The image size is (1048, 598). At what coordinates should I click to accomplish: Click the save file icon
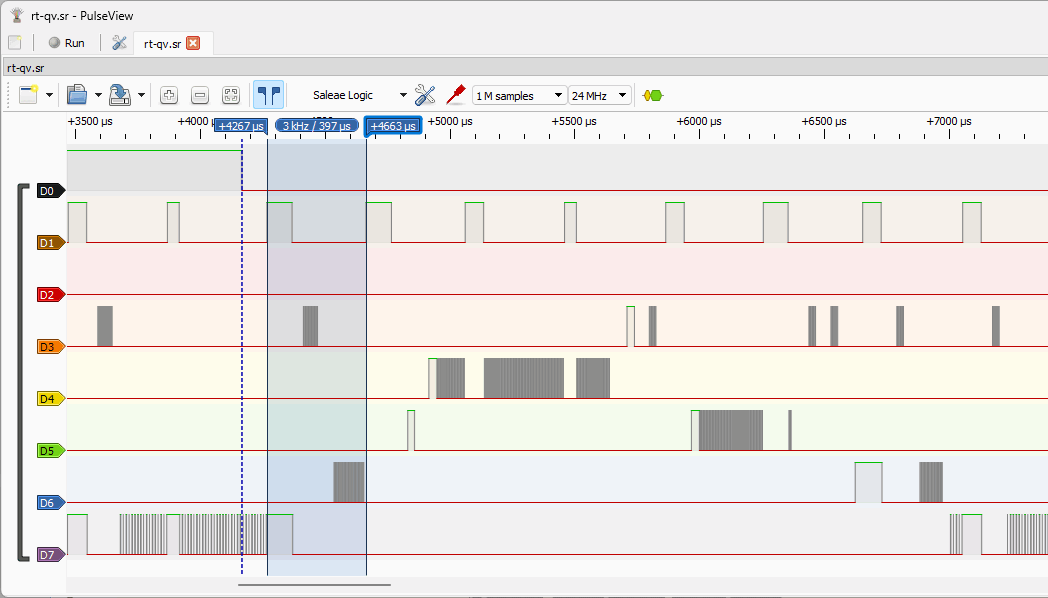(x=120, y=95)
